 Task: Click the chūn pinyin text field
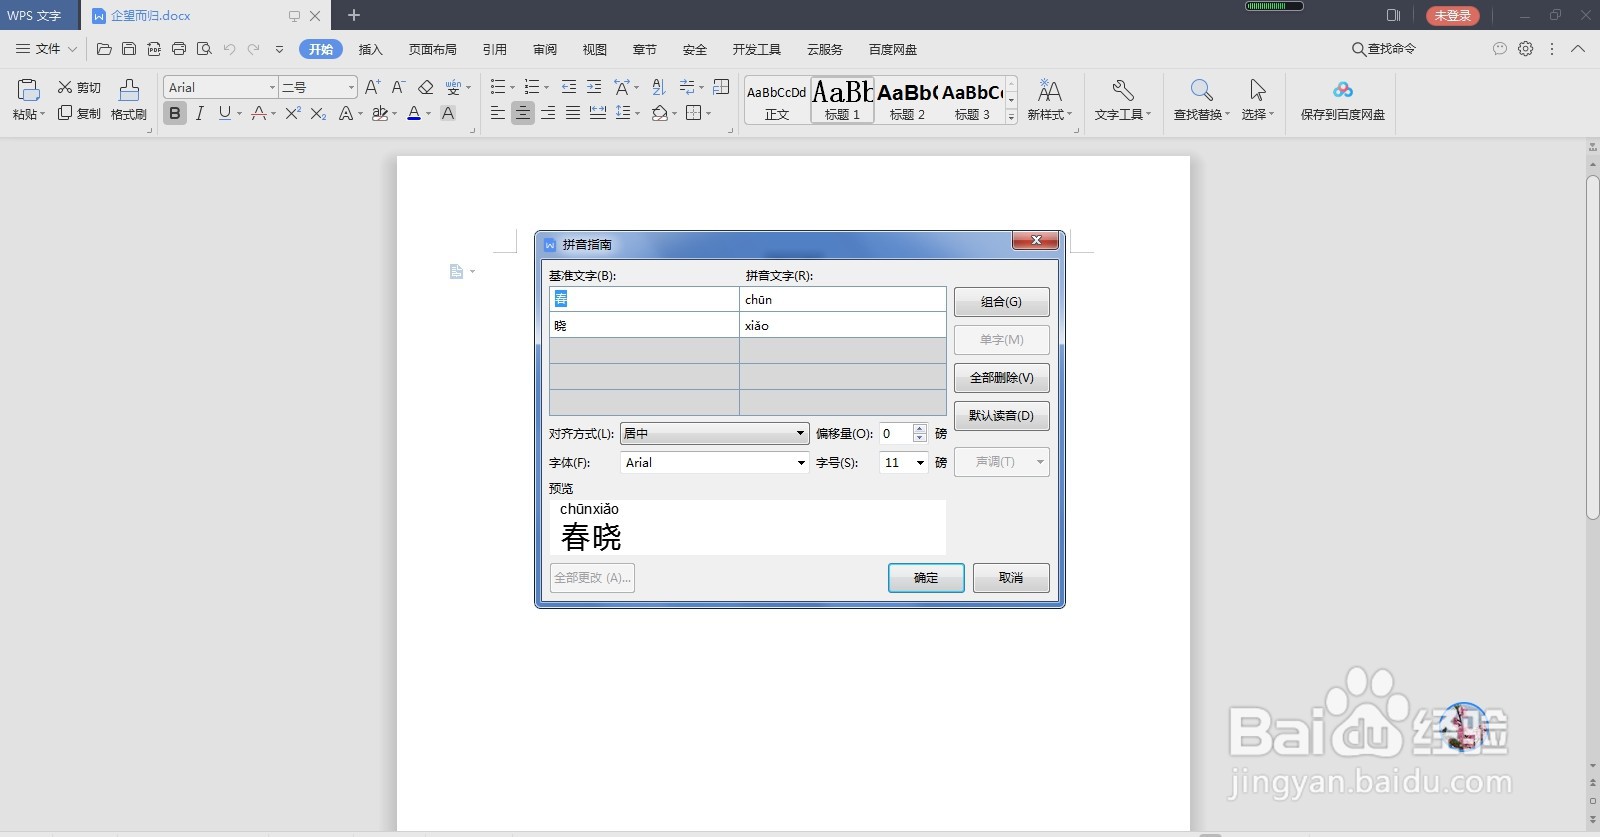click(x=843, y=299)
